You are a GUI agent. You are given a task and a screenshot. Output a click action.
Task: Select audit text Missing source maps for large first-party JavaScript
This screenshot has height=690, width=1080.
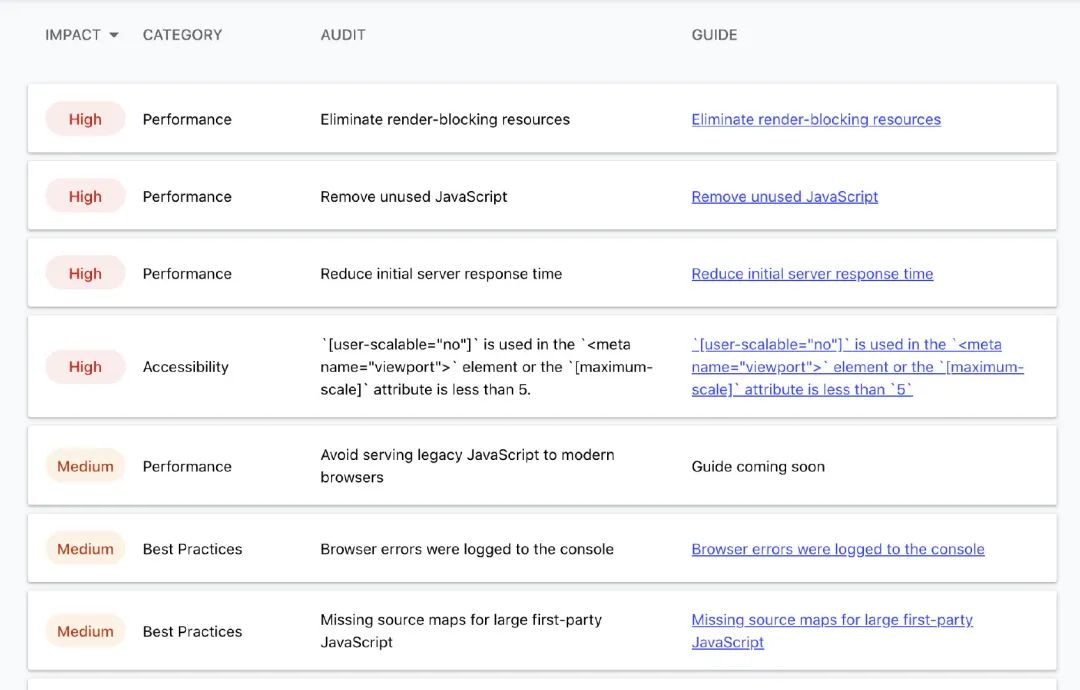click(461, 631)
